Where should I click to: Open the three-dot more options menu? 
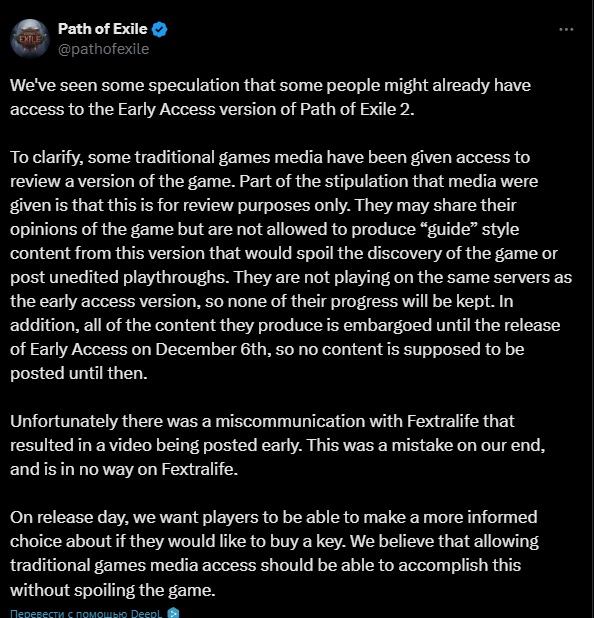566,29
